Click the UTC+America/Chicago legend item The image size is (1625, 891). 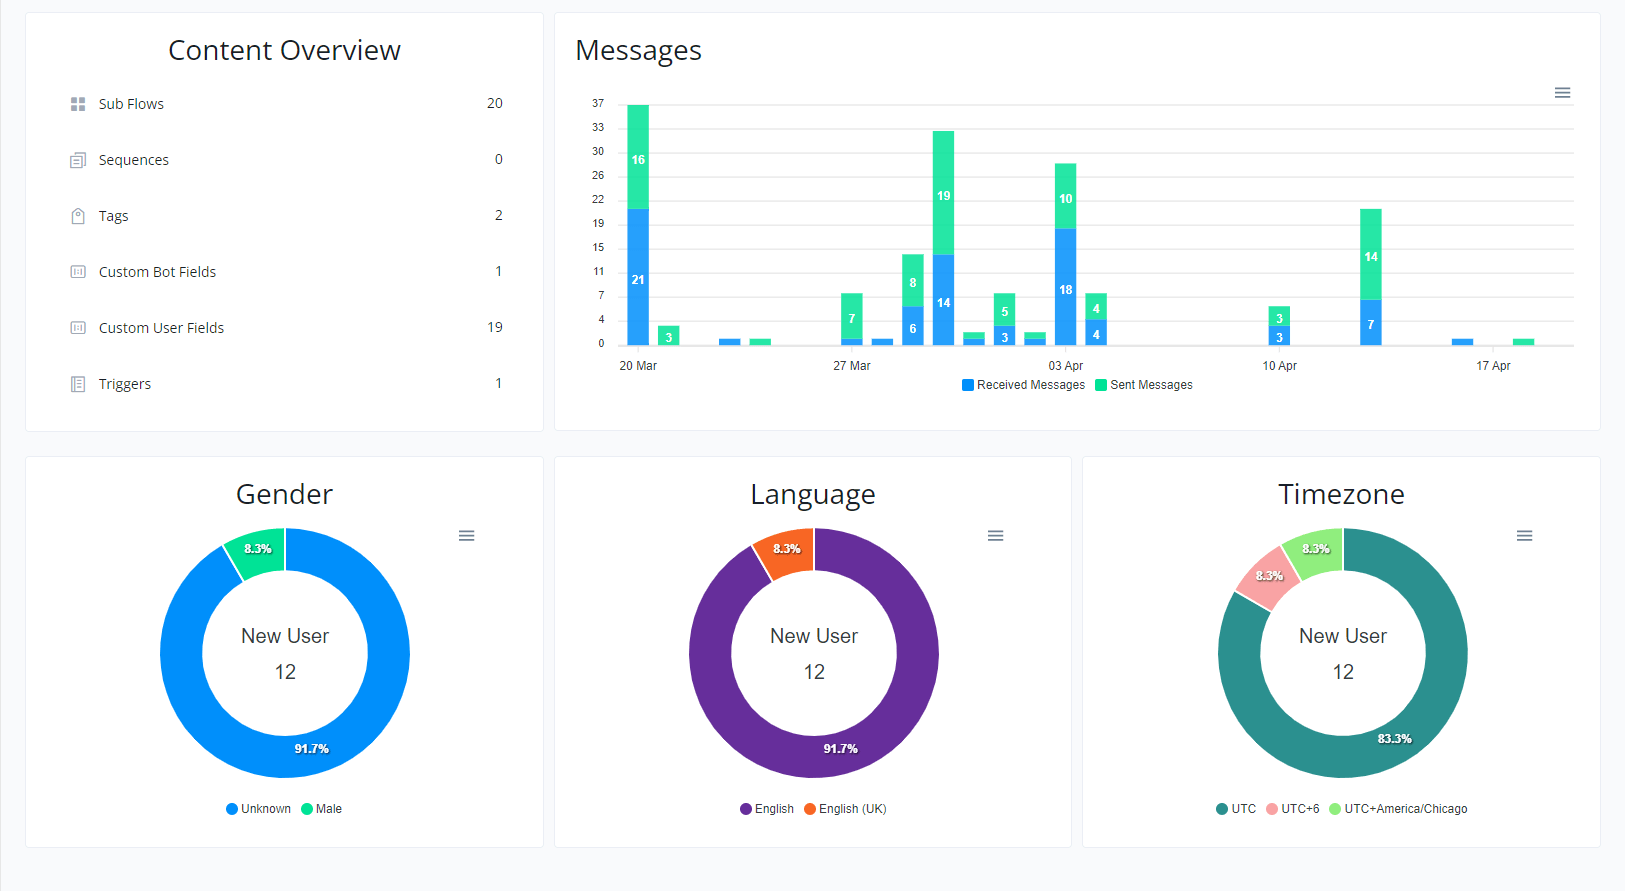(x=1398, y=809)
